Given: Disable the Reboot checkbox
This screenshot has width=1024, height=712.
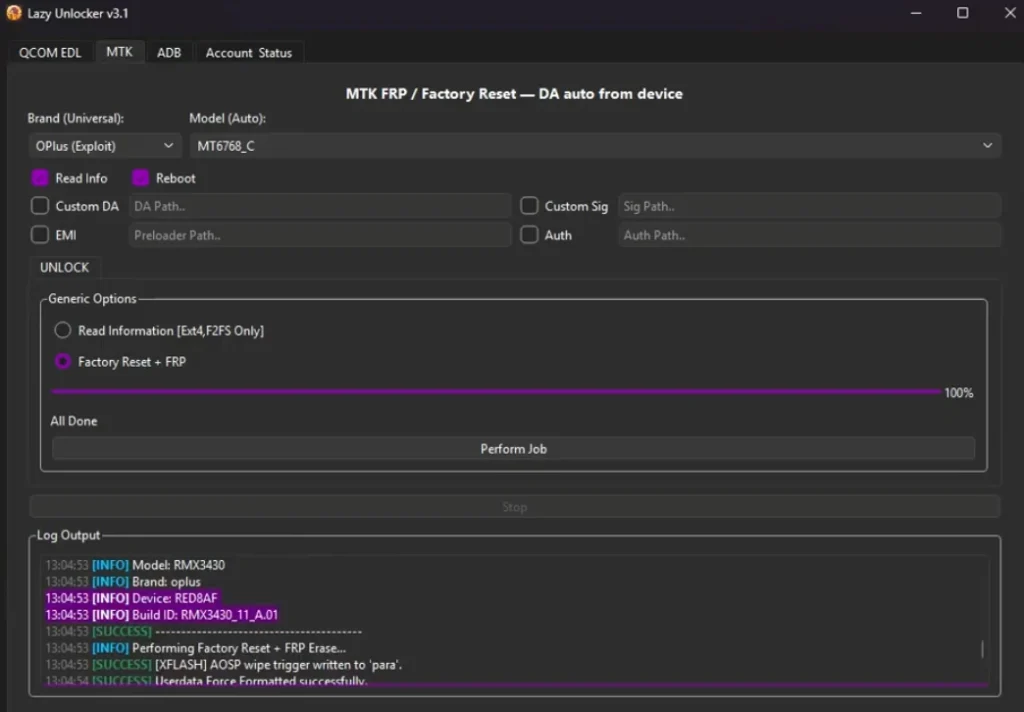Looking at the screenshot, I should pyautogui.click(x=140, y=178).
